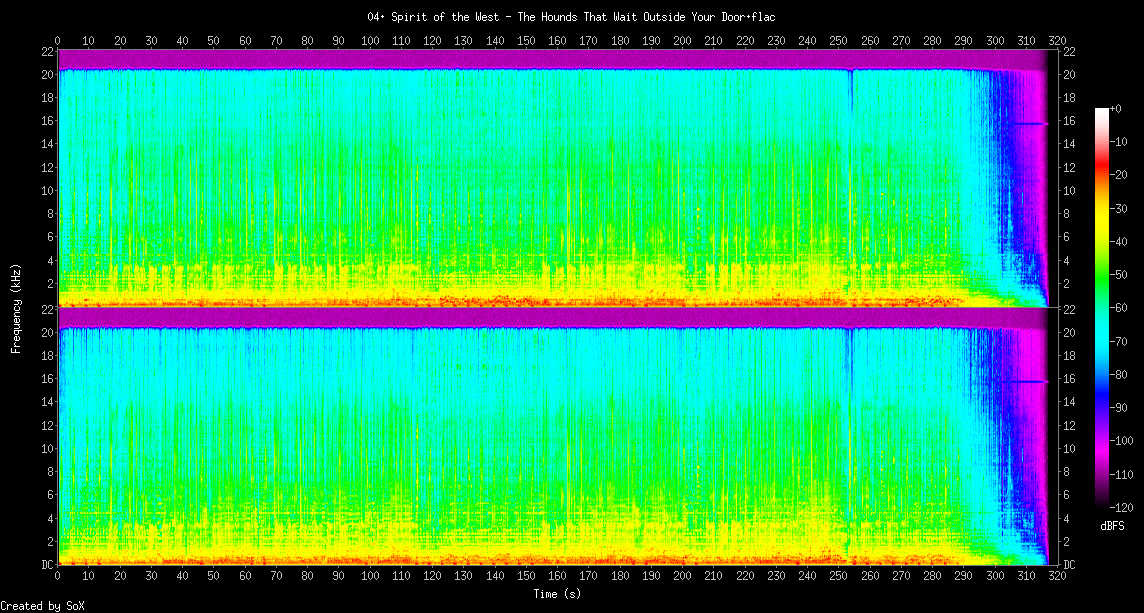Click the "DC" label at bottom-left of the frequency axis
Screen dimensions: 1144x613
pos(46,565)
